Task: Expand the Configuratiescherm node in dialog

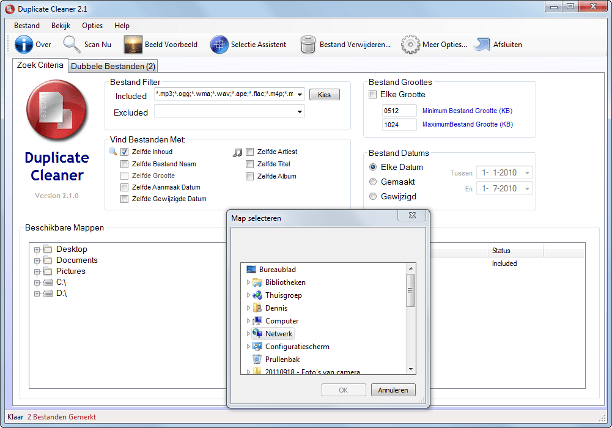Action: coord(248,346)
